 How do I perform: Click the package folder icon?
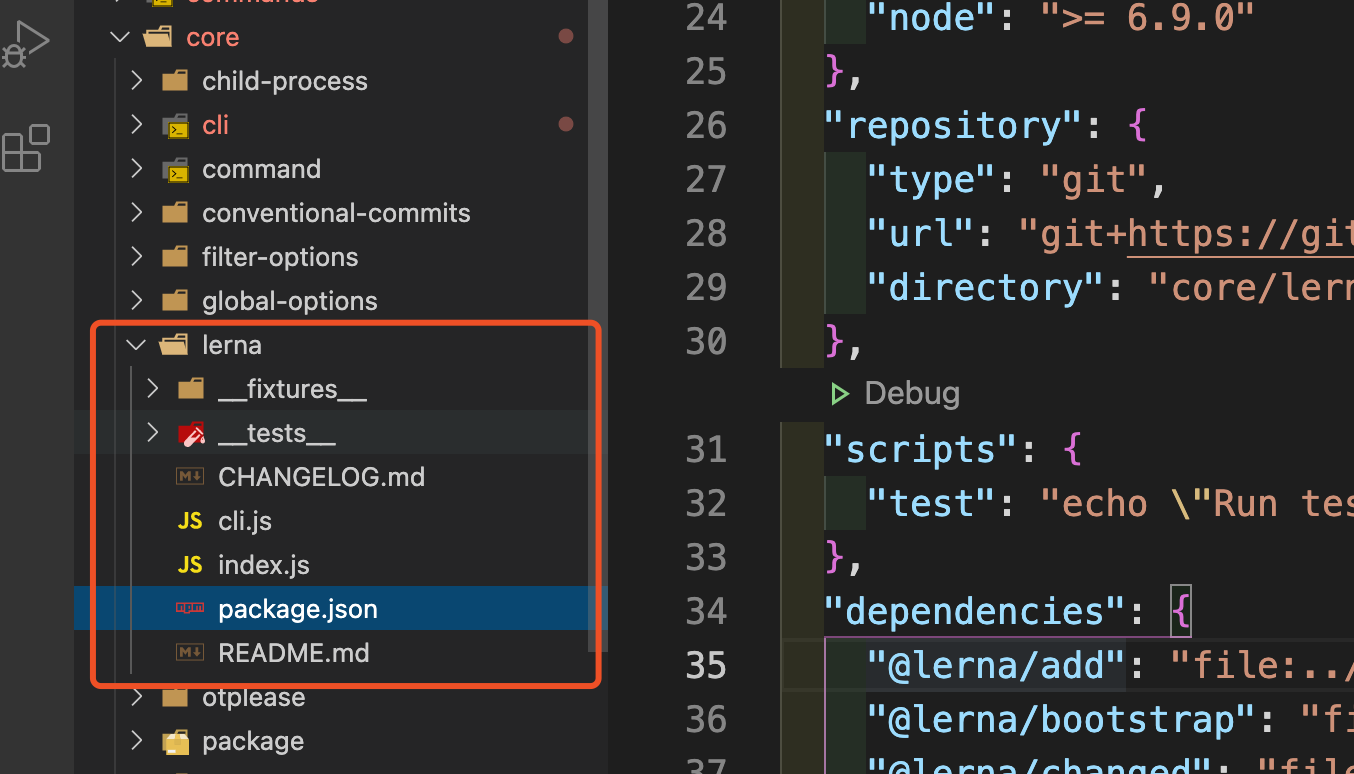pos(175,742)
